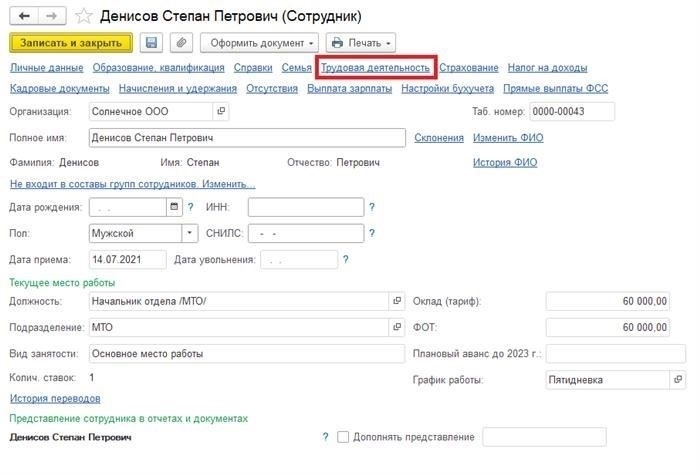Click the Полное имя field
Screen dimensions: 700x475
[247, 138]
